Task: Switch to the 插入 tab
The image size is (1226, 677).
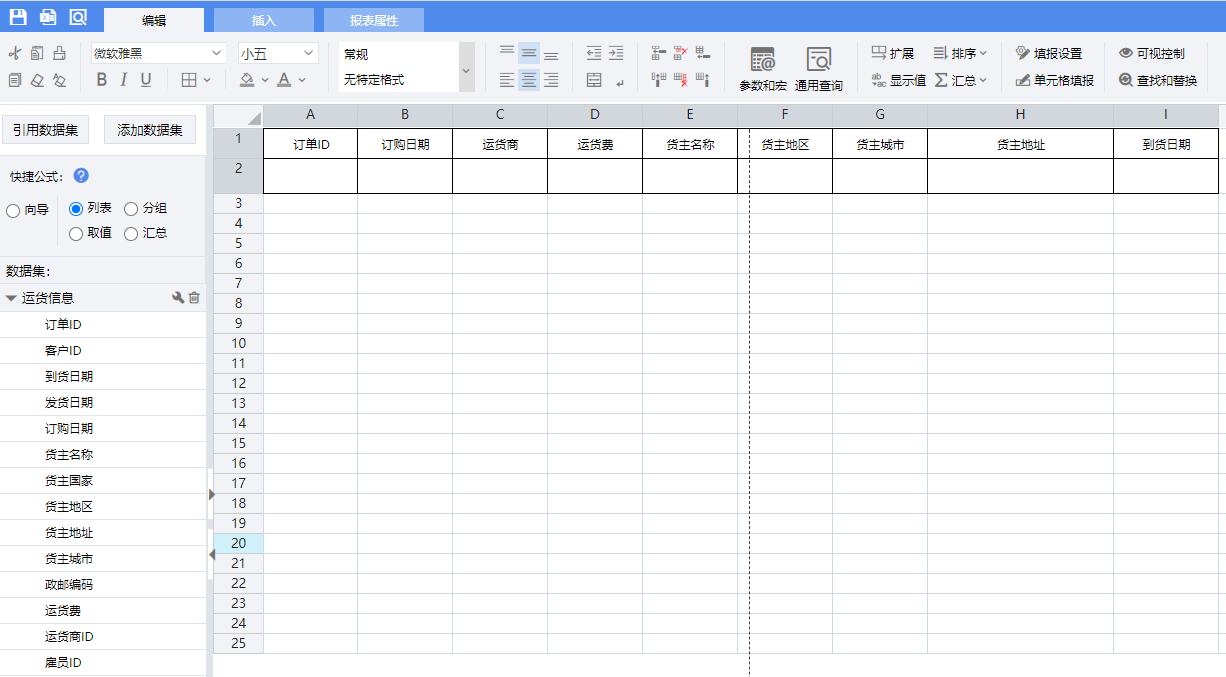Action: (x=263, y=20)
